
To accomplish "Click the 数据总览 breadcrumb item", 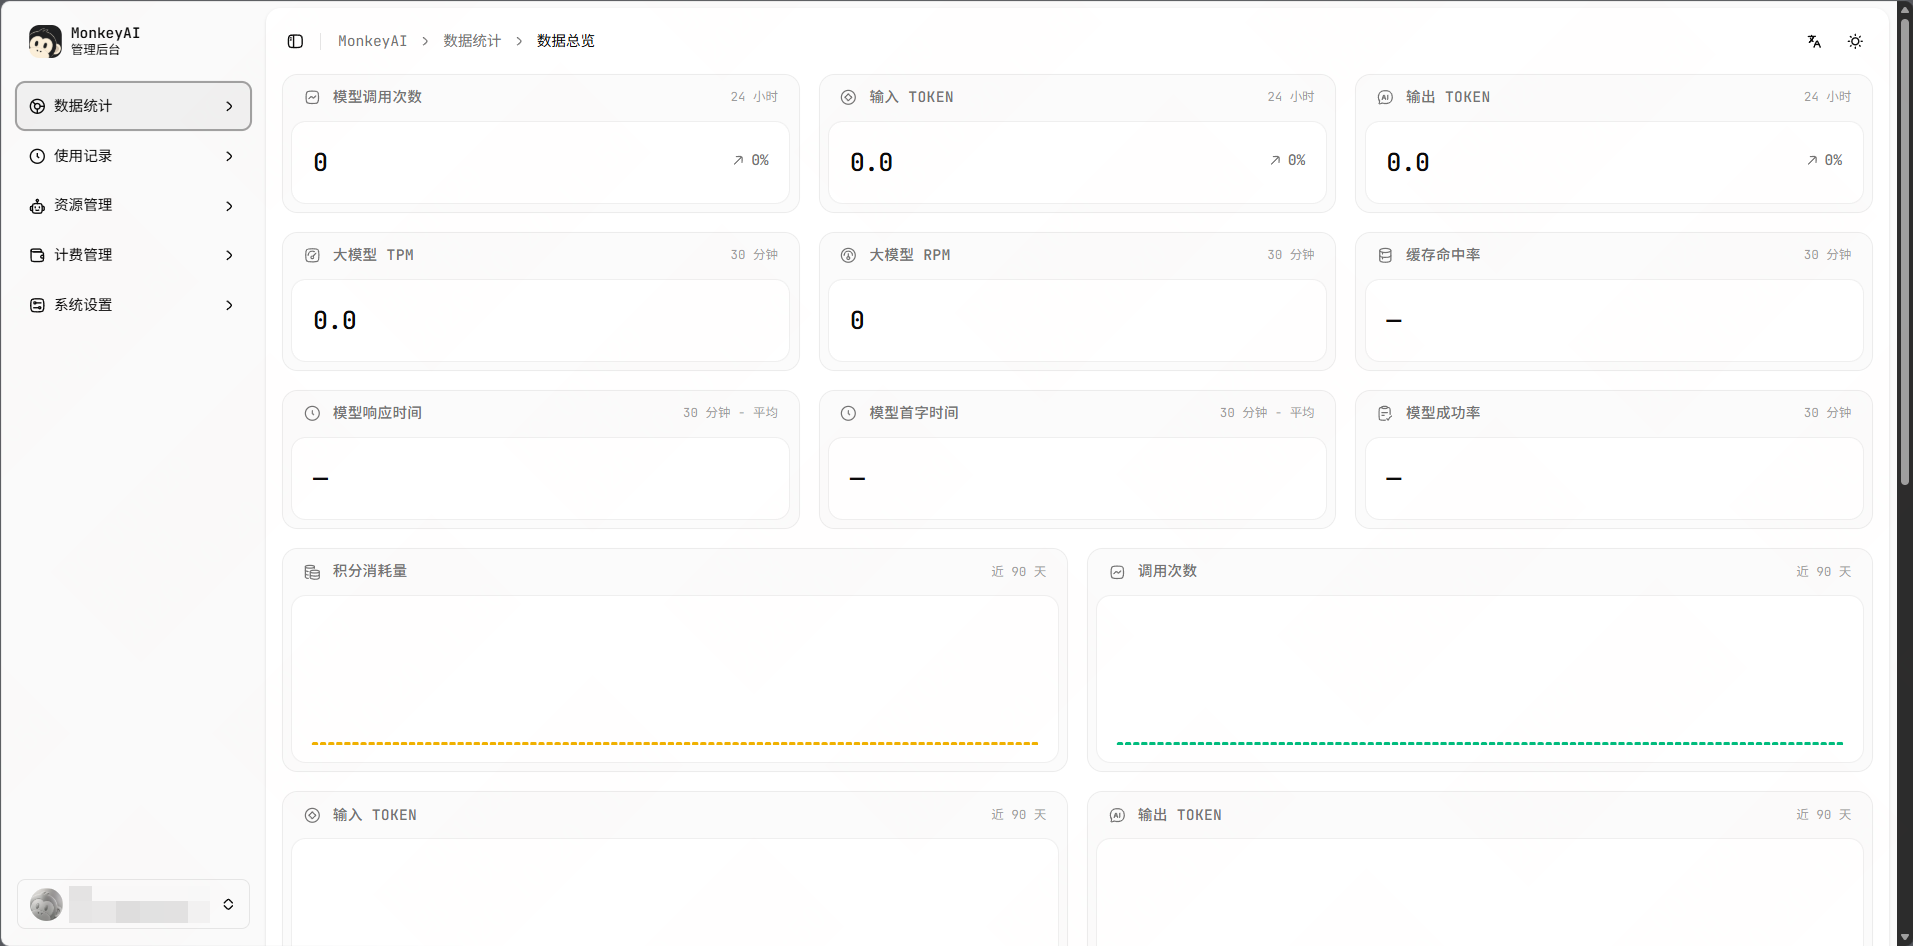I will [x=566, y=41].
